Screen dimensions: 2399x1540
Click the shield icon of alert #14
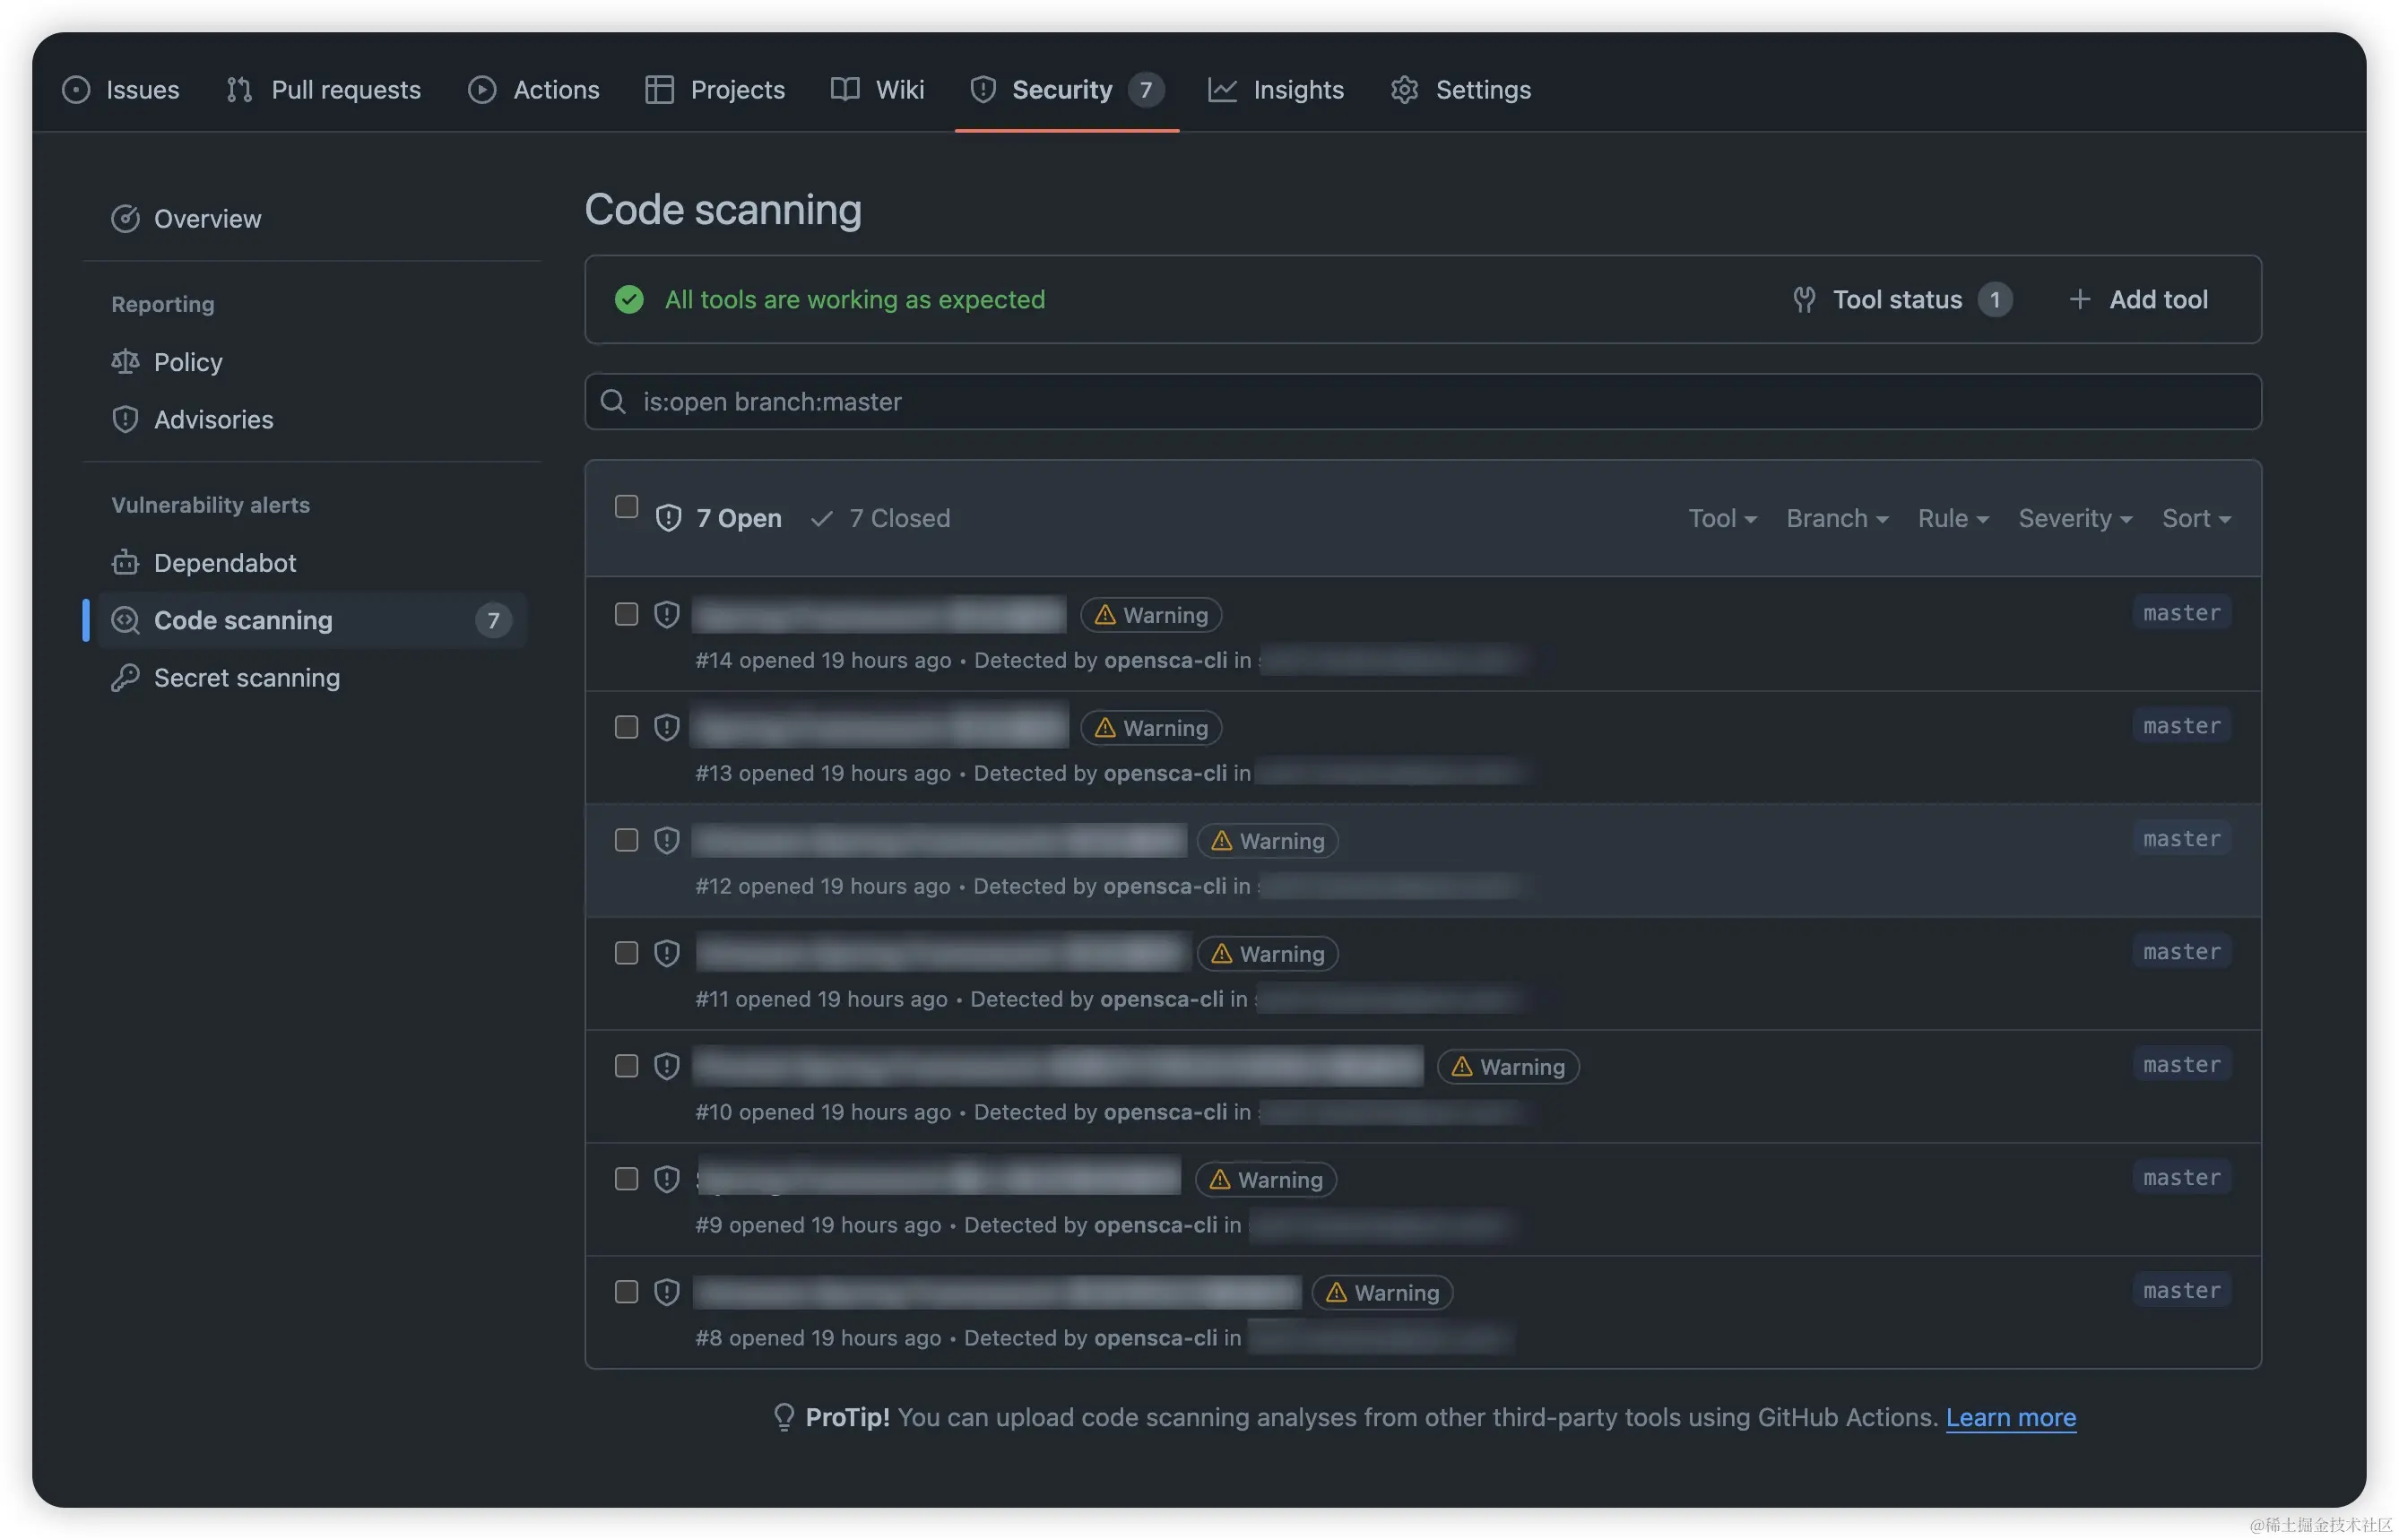coord(667,615)
